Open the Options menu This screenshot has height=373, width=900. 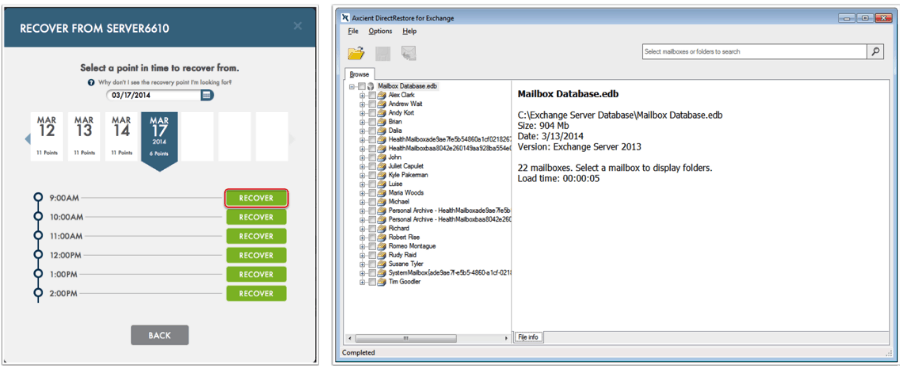(x=380, y=31)
